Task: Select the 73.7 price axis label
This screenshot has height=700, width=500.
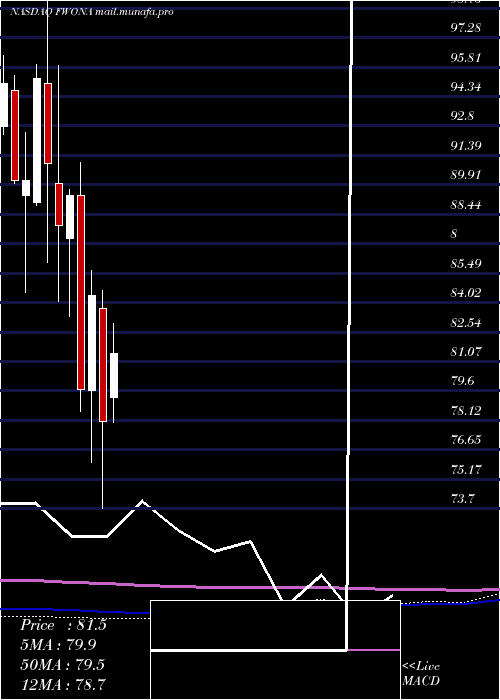Action: (x=462, y=499)
